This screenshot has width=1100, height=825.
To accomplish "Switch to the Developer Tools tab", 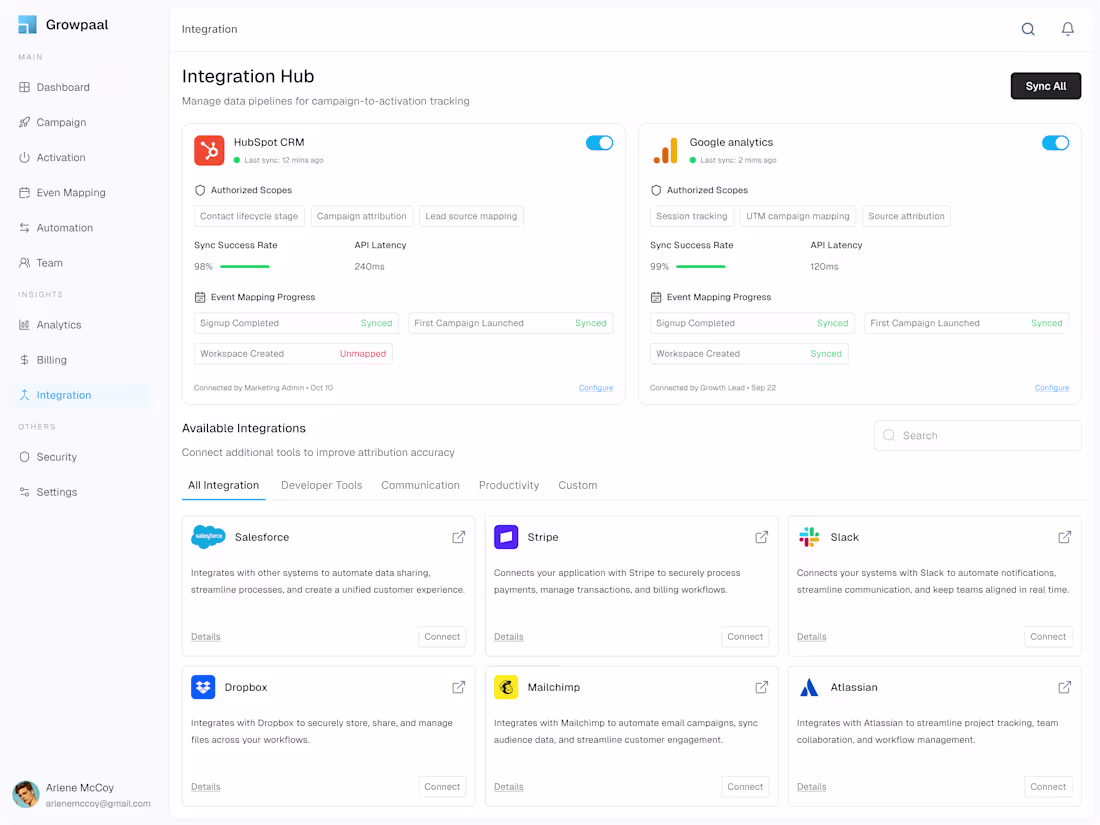I will coord(321,485).
